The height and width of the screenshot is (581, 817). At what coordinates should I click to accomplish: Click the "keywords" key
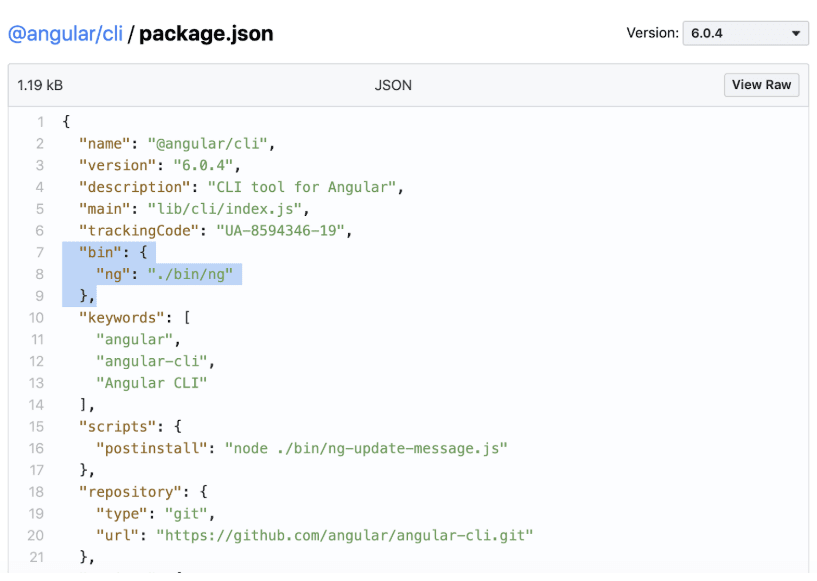121,318
